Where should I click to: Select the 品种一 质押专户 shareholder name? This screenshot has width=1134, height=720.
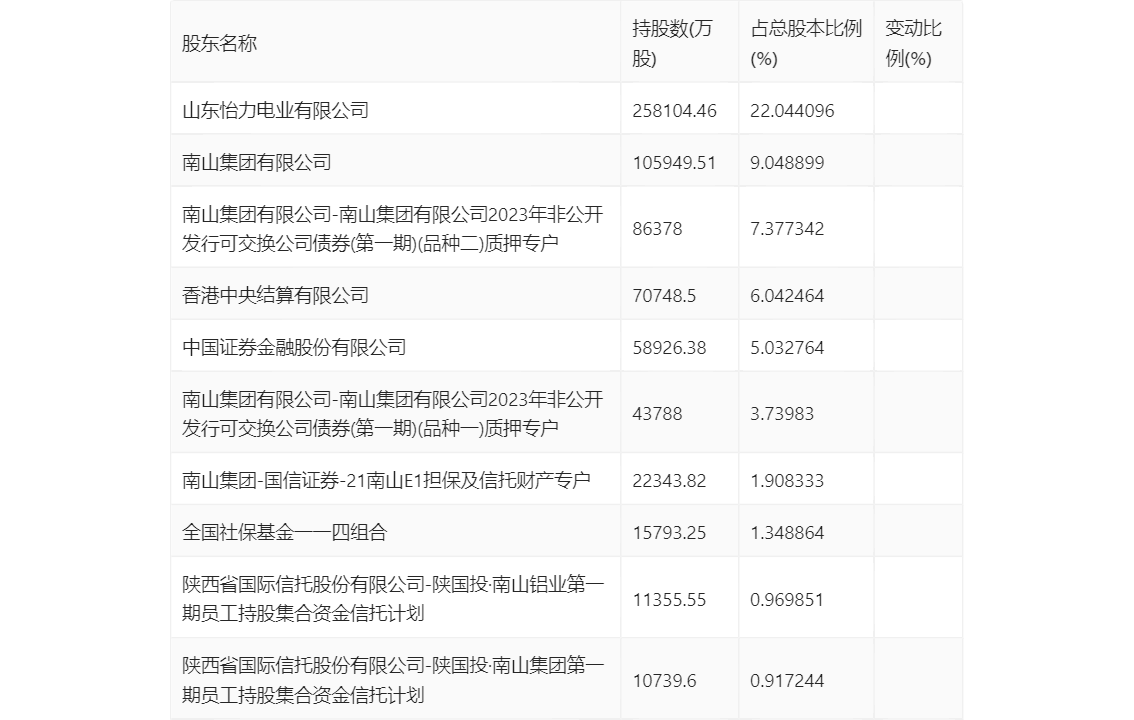coord(393,413)
